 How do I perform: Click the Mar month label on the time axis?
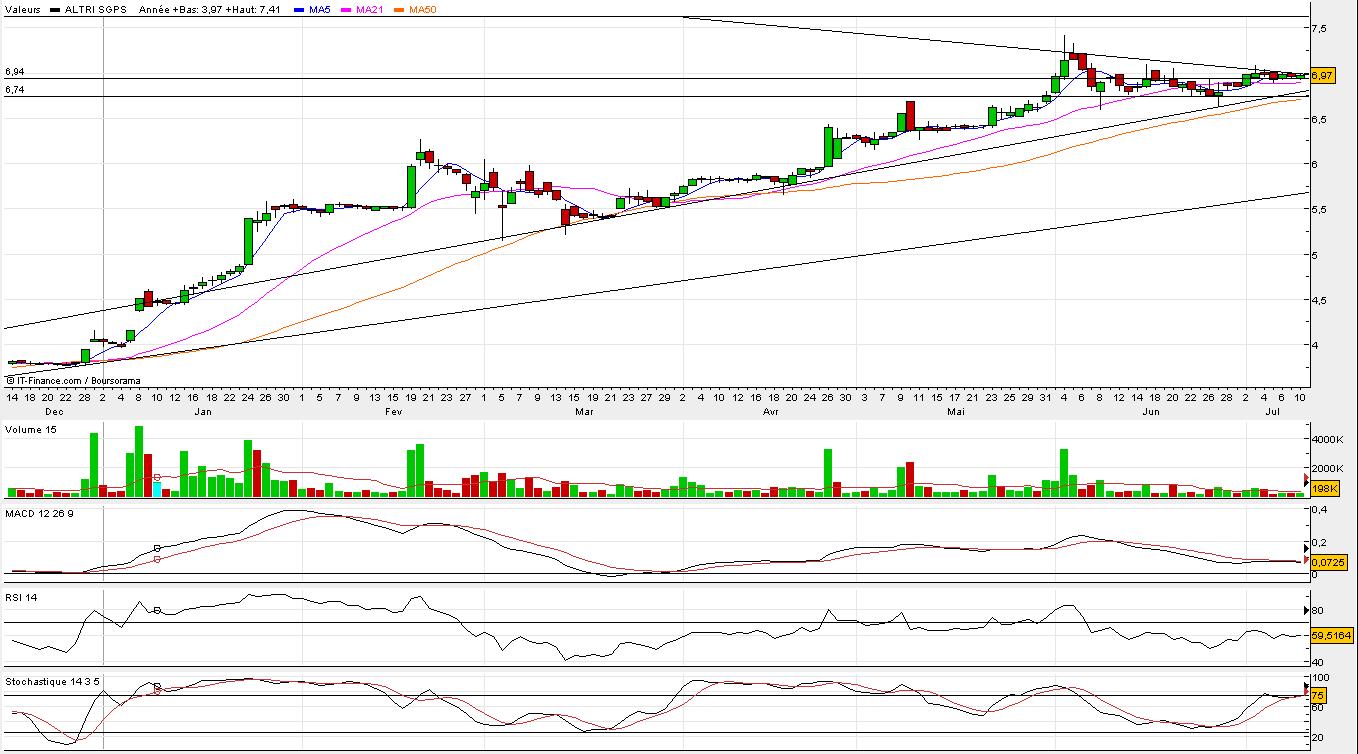point(584,411)
